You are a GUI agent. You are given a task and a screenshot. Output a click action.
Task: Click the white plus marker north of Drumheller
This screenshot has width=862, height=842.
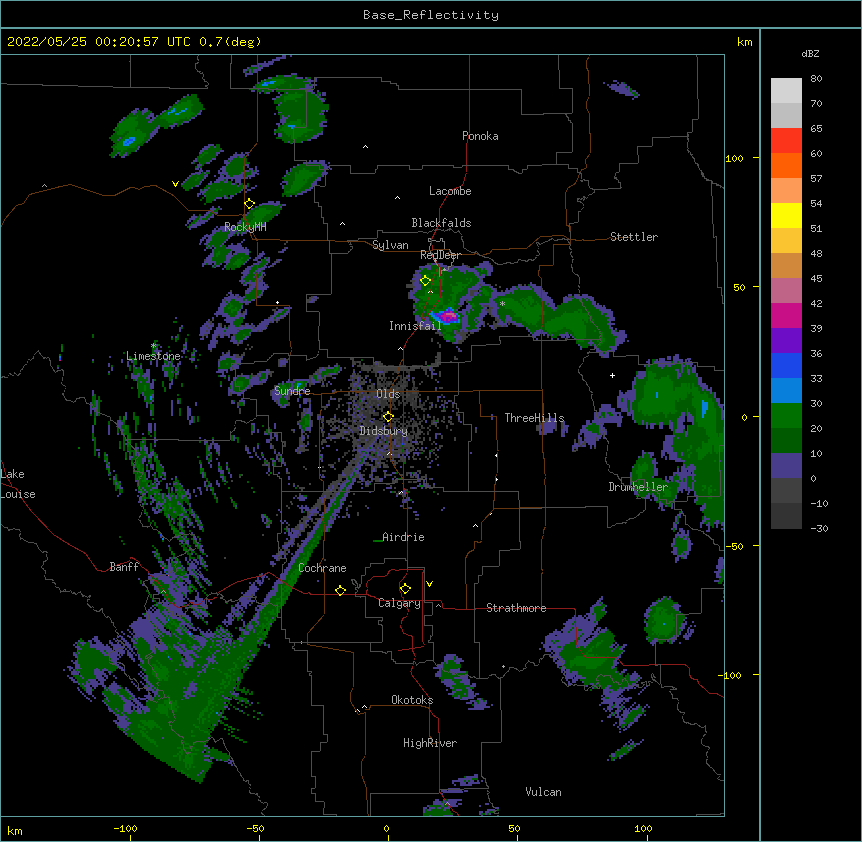coord(612,375)
